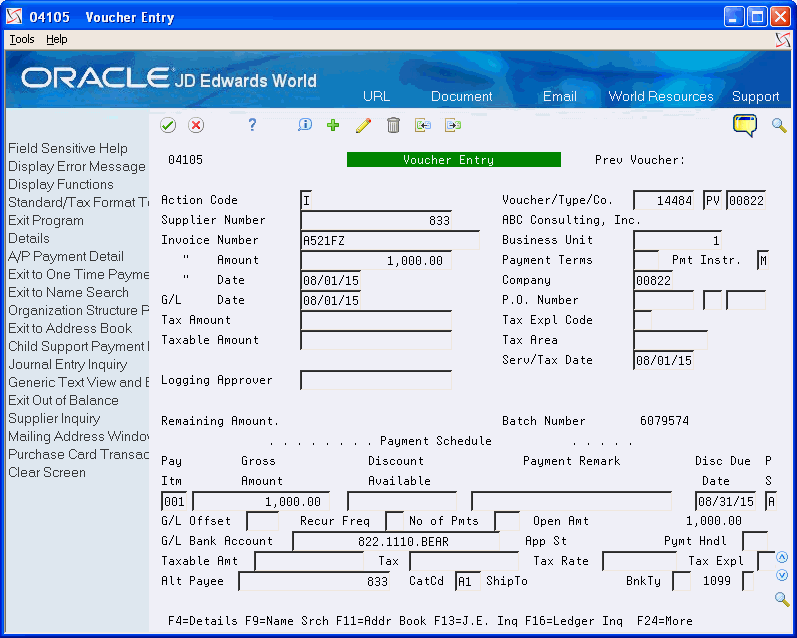Click the Invoice Number field
This screenshot has height=638, width=797.
pyautogui.click(x=390, y=240)
